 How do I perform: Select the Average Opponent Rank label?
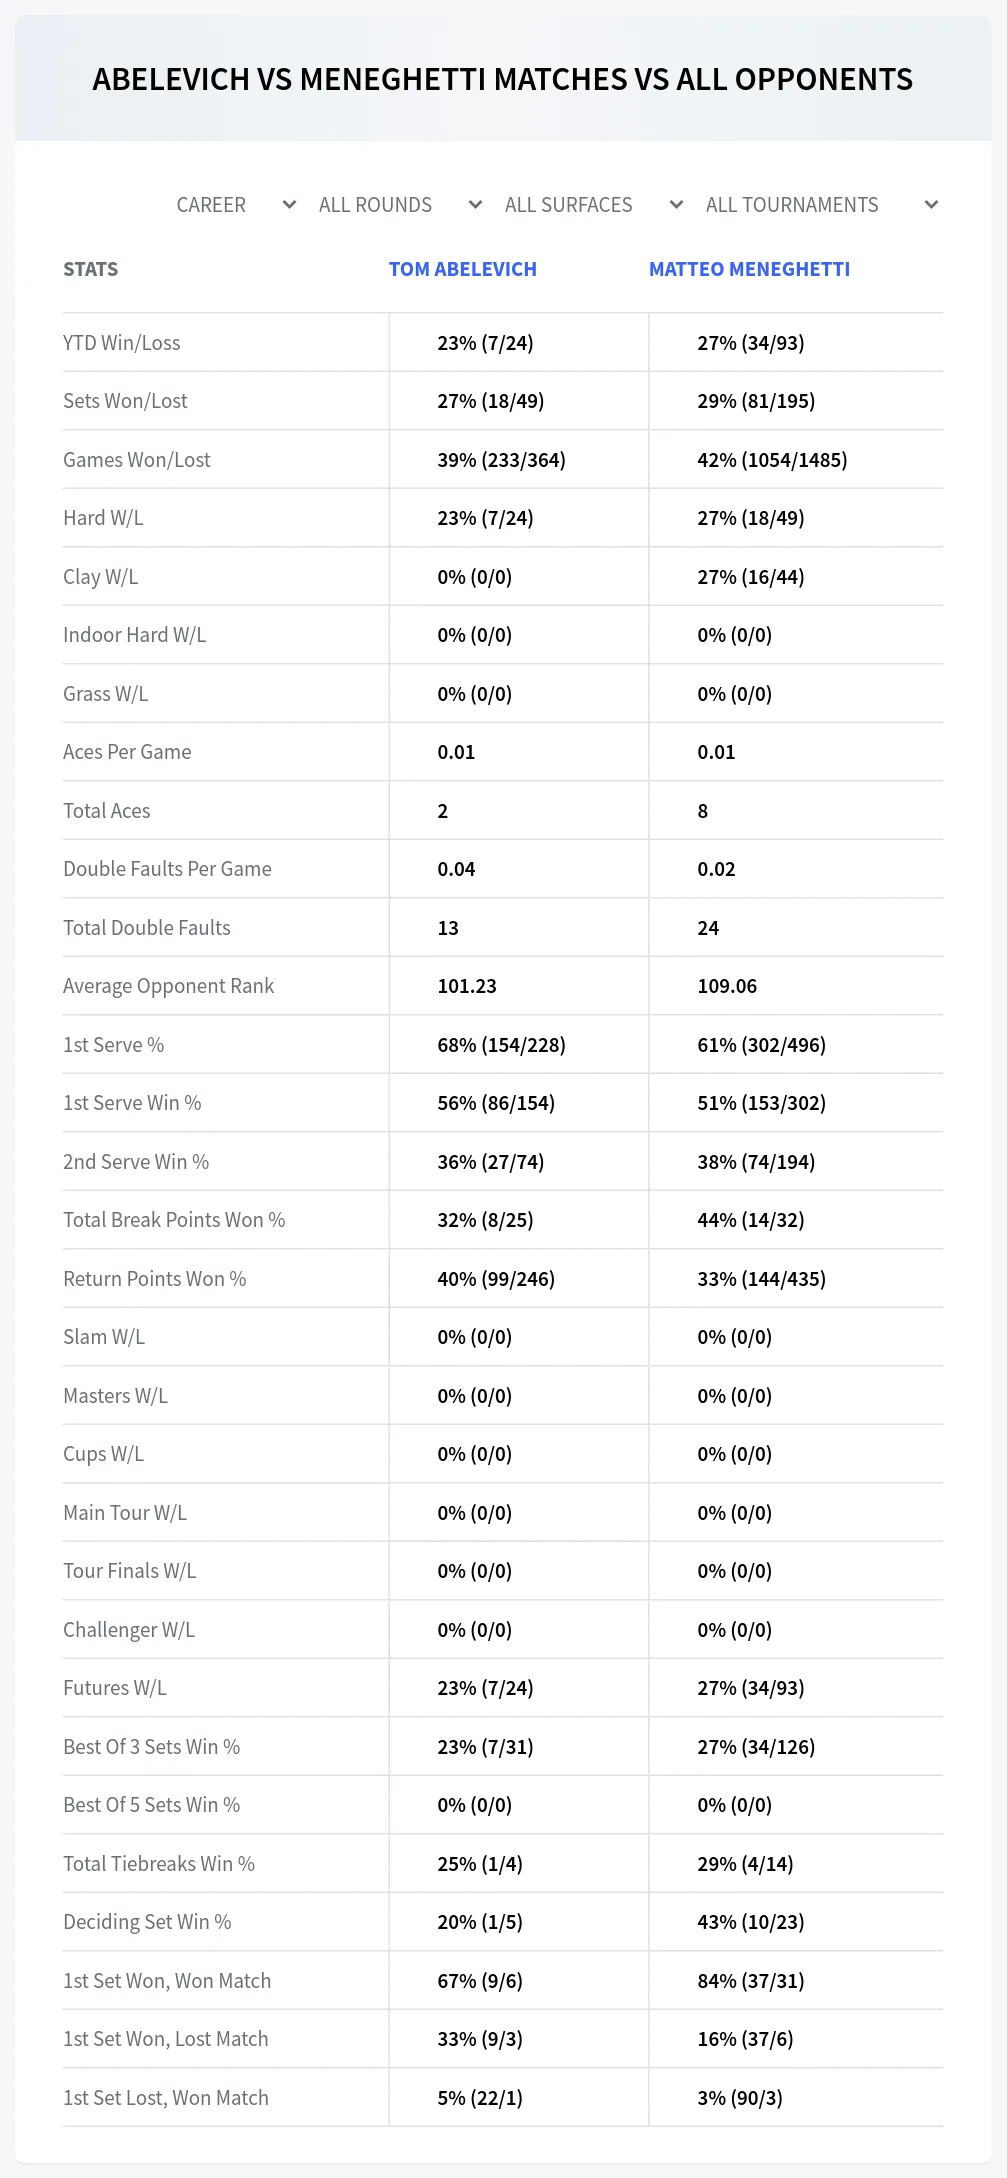pyautogui.click(x=168, y=986)
